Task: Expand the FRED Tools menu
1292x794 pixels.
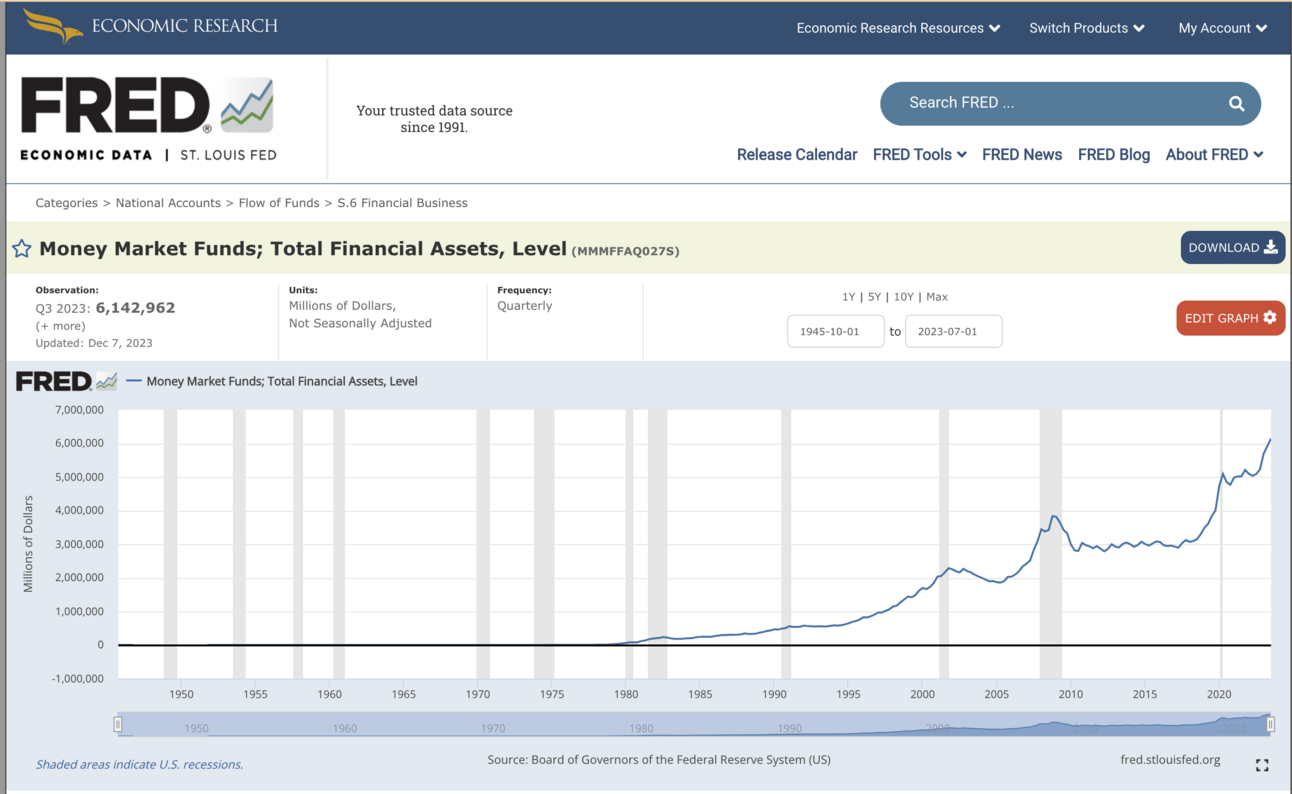Action: pyautogui.click(x=920, y=154)
